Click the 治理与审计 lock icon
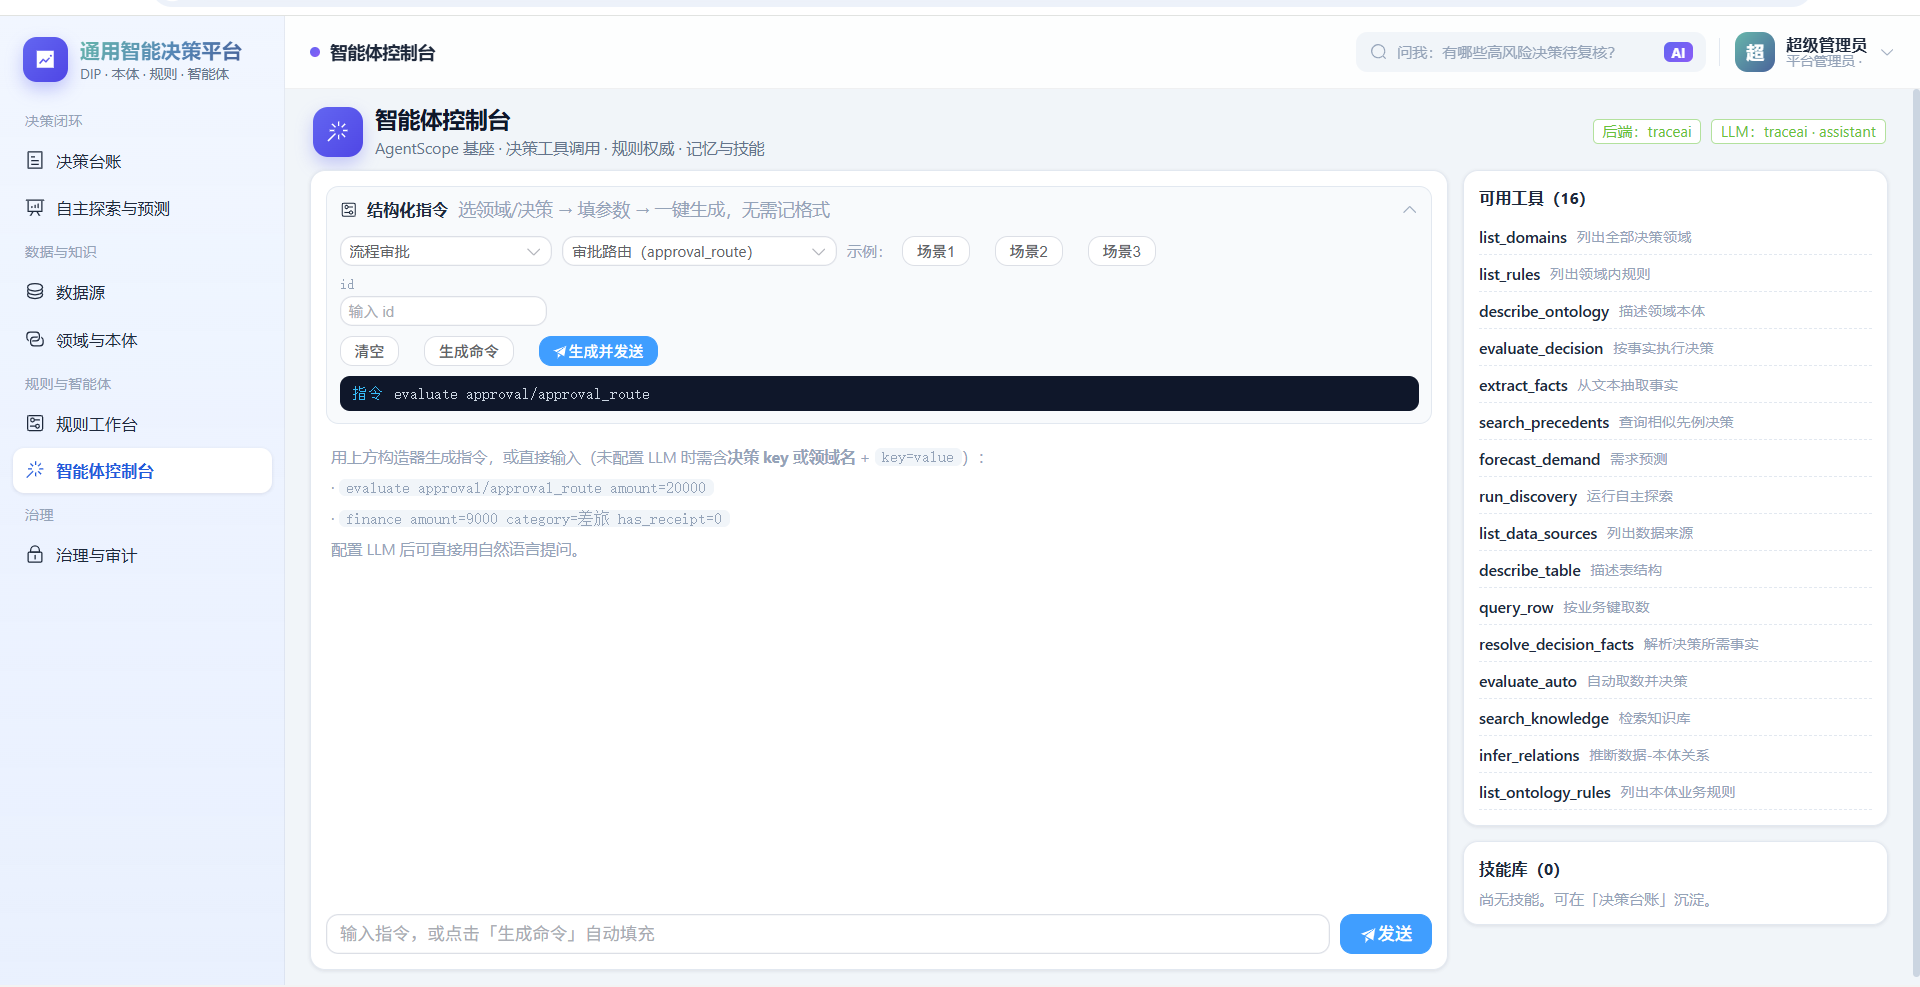This screenshot has height=987, width=1920. pyautogui.click(x=35, y=555)
